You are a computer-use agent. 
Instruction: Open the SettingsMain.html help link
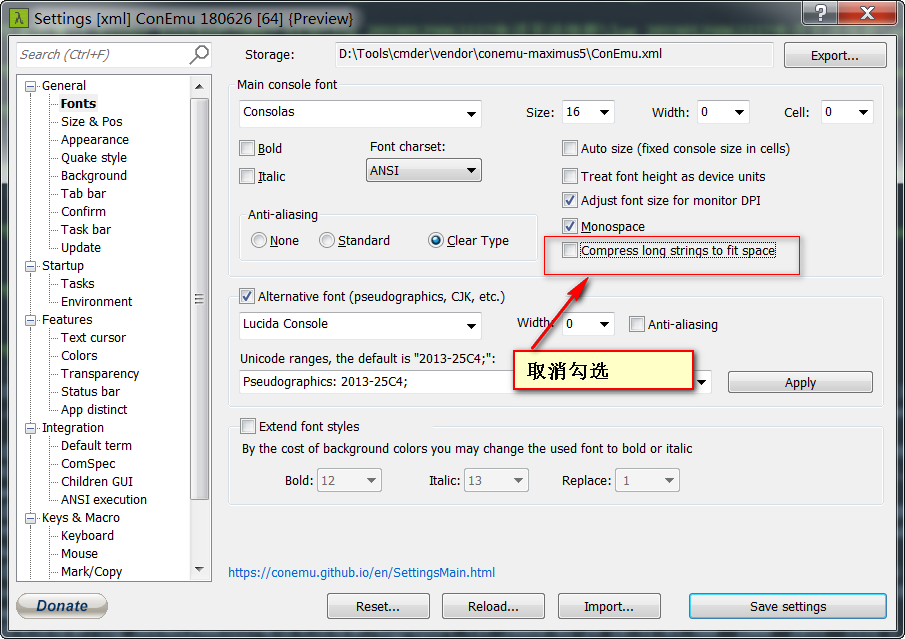pos(361,572)
